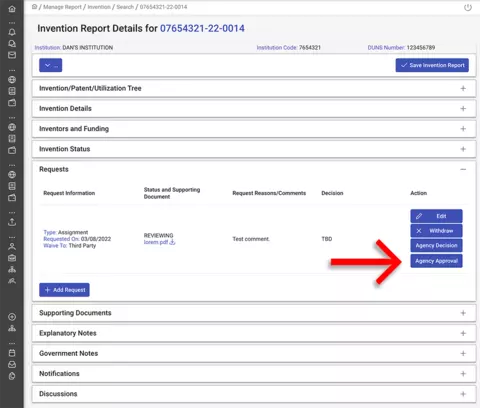Select the Institution Code 7654321
This screenshot has width=480, height=408.
[310, 48]
